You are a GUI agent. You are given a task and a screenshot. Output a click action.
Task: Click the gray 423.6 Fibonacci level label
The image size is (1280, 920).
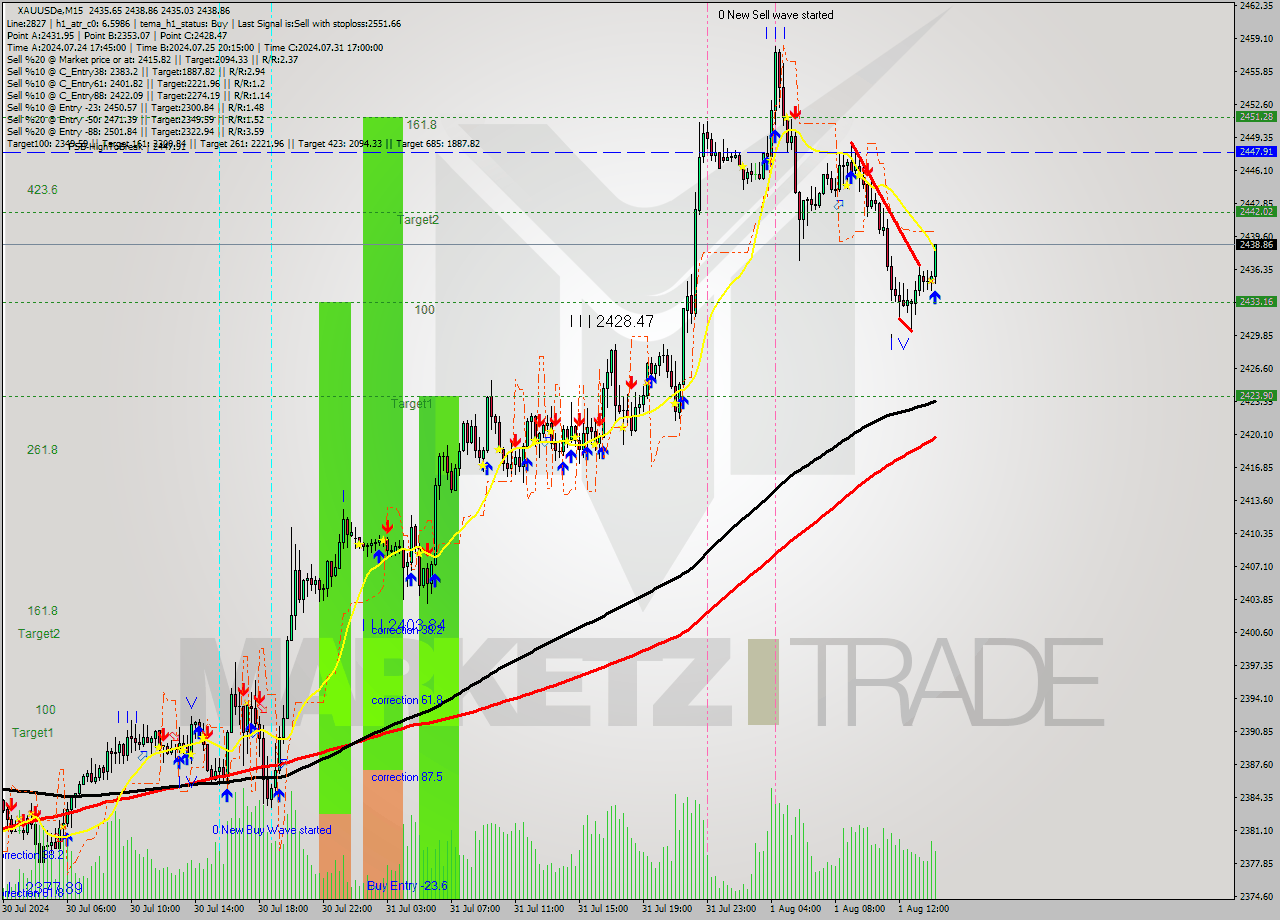click(x=42, y=190)
